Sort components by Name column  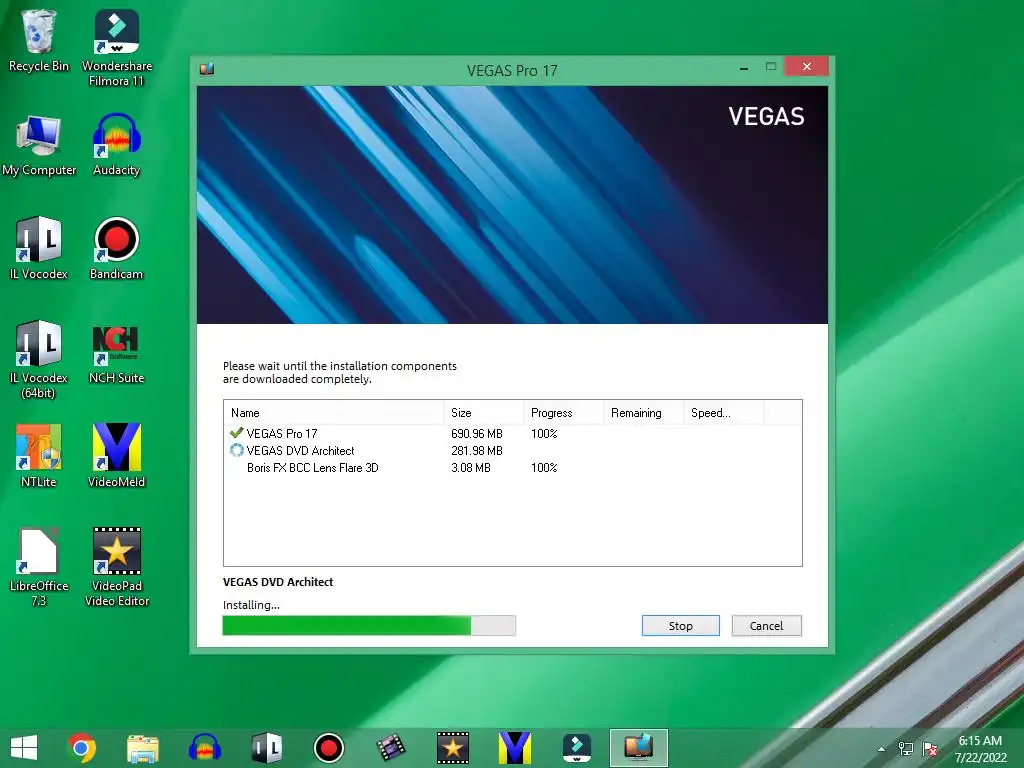(x=334, y=413)
